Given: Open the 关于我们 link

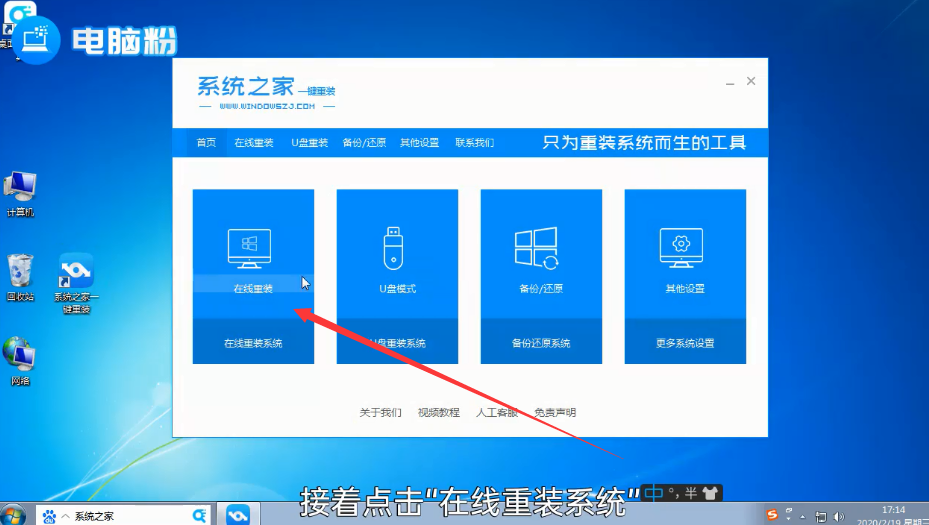Looking at the screenshot, I should point(380,412).
